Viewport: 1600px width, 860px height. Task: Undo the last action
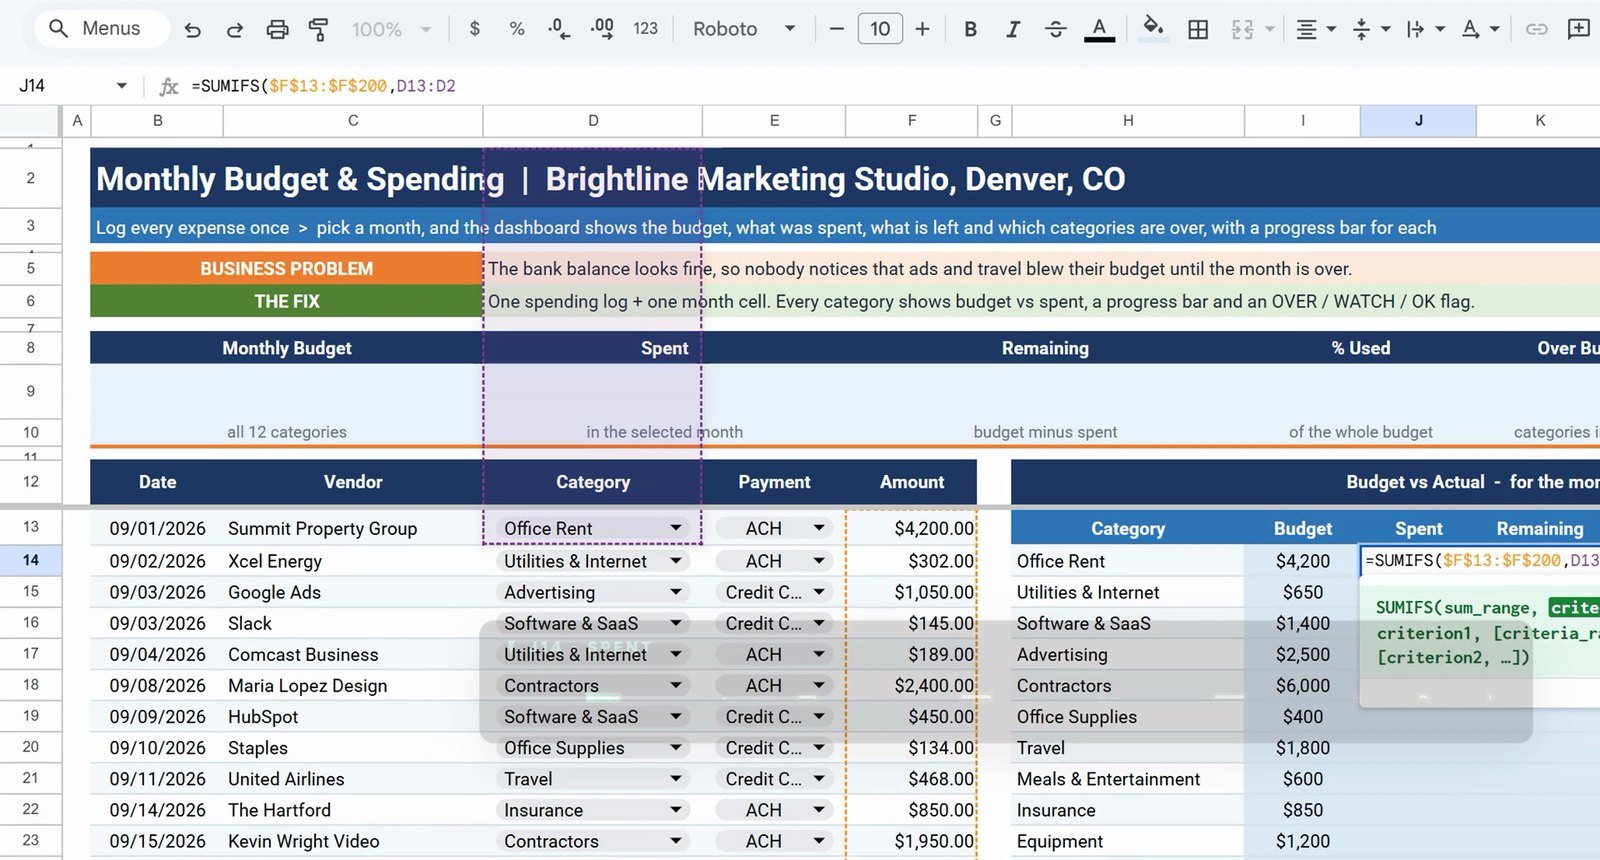coord(193,30)
